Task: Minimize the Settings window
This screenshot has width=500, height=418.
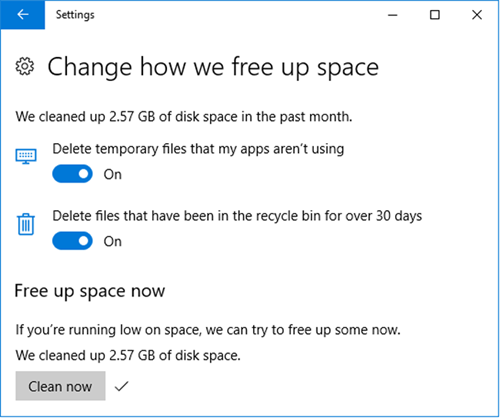Action: coord(393,15)
